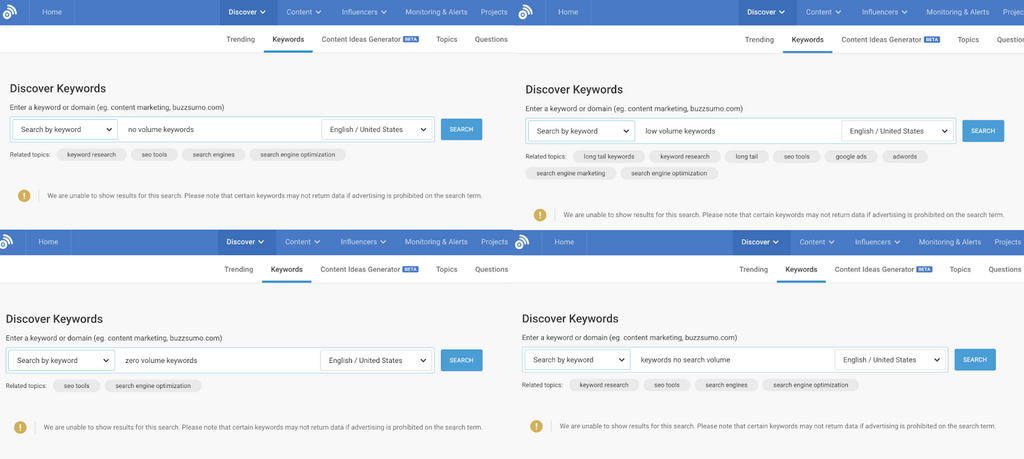Choose the 'search engine marketing' related topic
Image resolution: width=1024 pixels, height=459 pixels.
[x=570, y=173]
